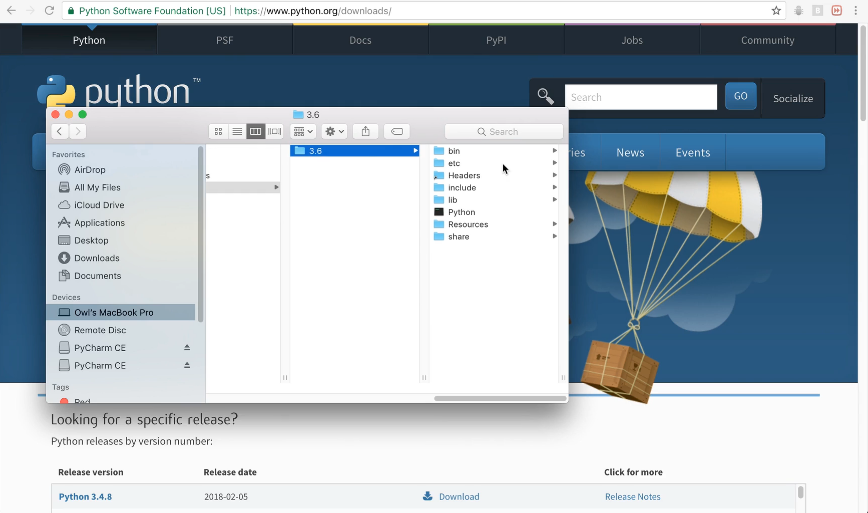868x513 pixels.
Task: Open Documents in Finder sidebar
Action: coord(97,276)
